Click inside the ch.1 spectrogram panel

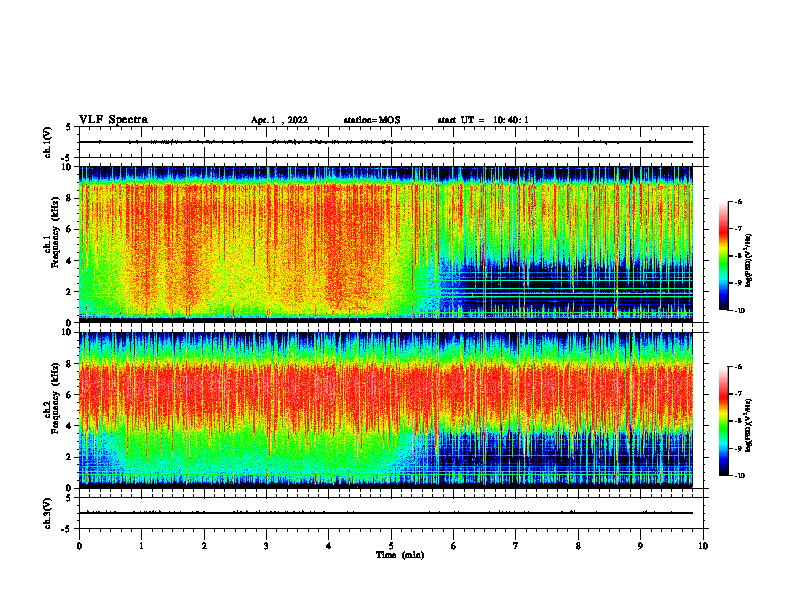(386, 244)
